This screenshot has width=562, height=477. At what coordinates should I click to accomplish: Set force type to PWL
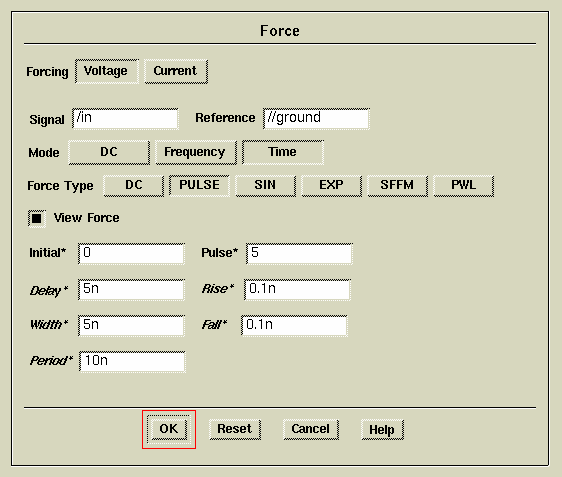click(463, 186)
